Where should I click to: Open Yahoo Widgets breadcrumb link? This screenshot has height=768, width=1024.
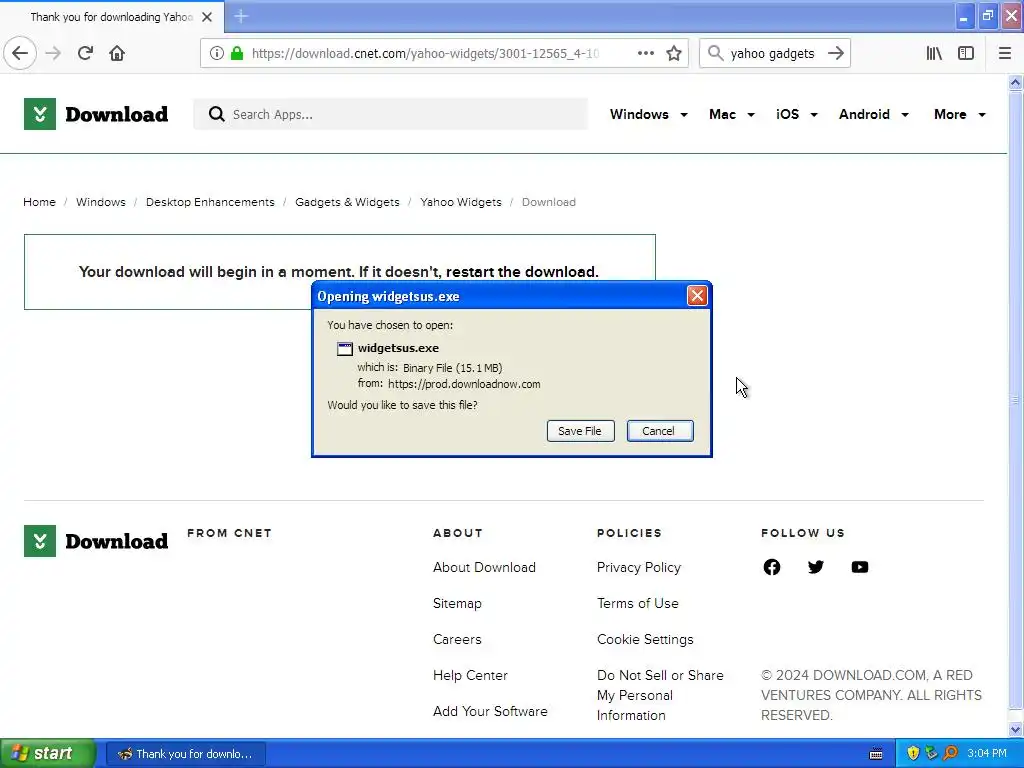click(x=460, y=202)
